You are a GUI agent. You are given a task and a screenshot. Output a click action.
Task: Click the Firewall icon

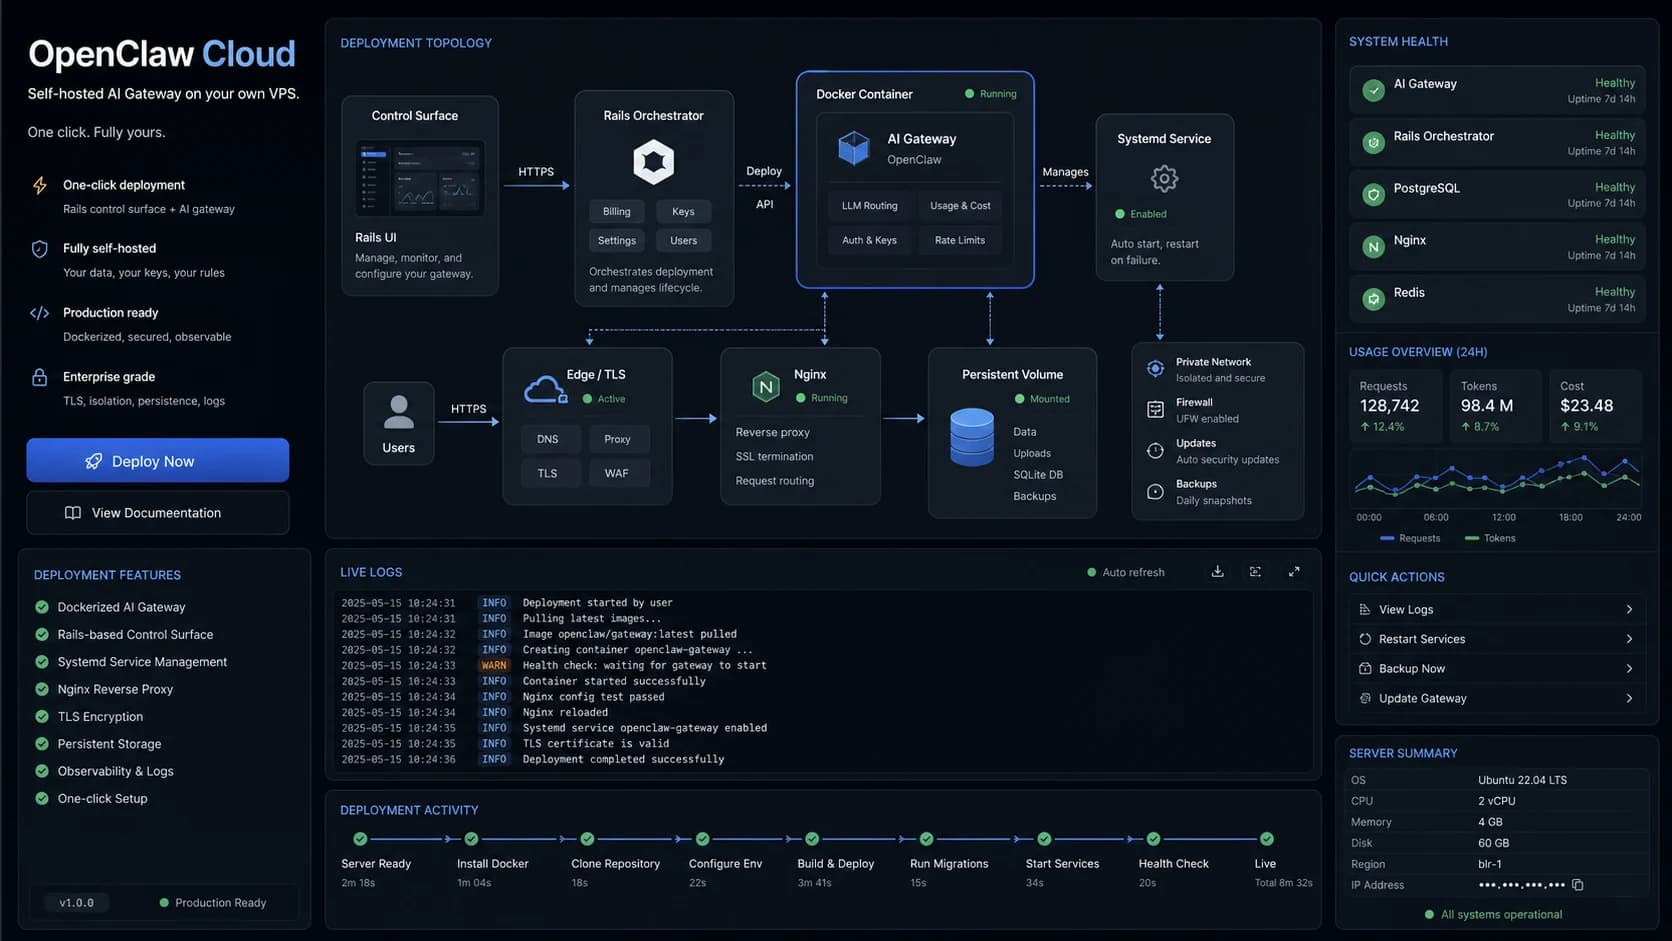[1155, 409]
